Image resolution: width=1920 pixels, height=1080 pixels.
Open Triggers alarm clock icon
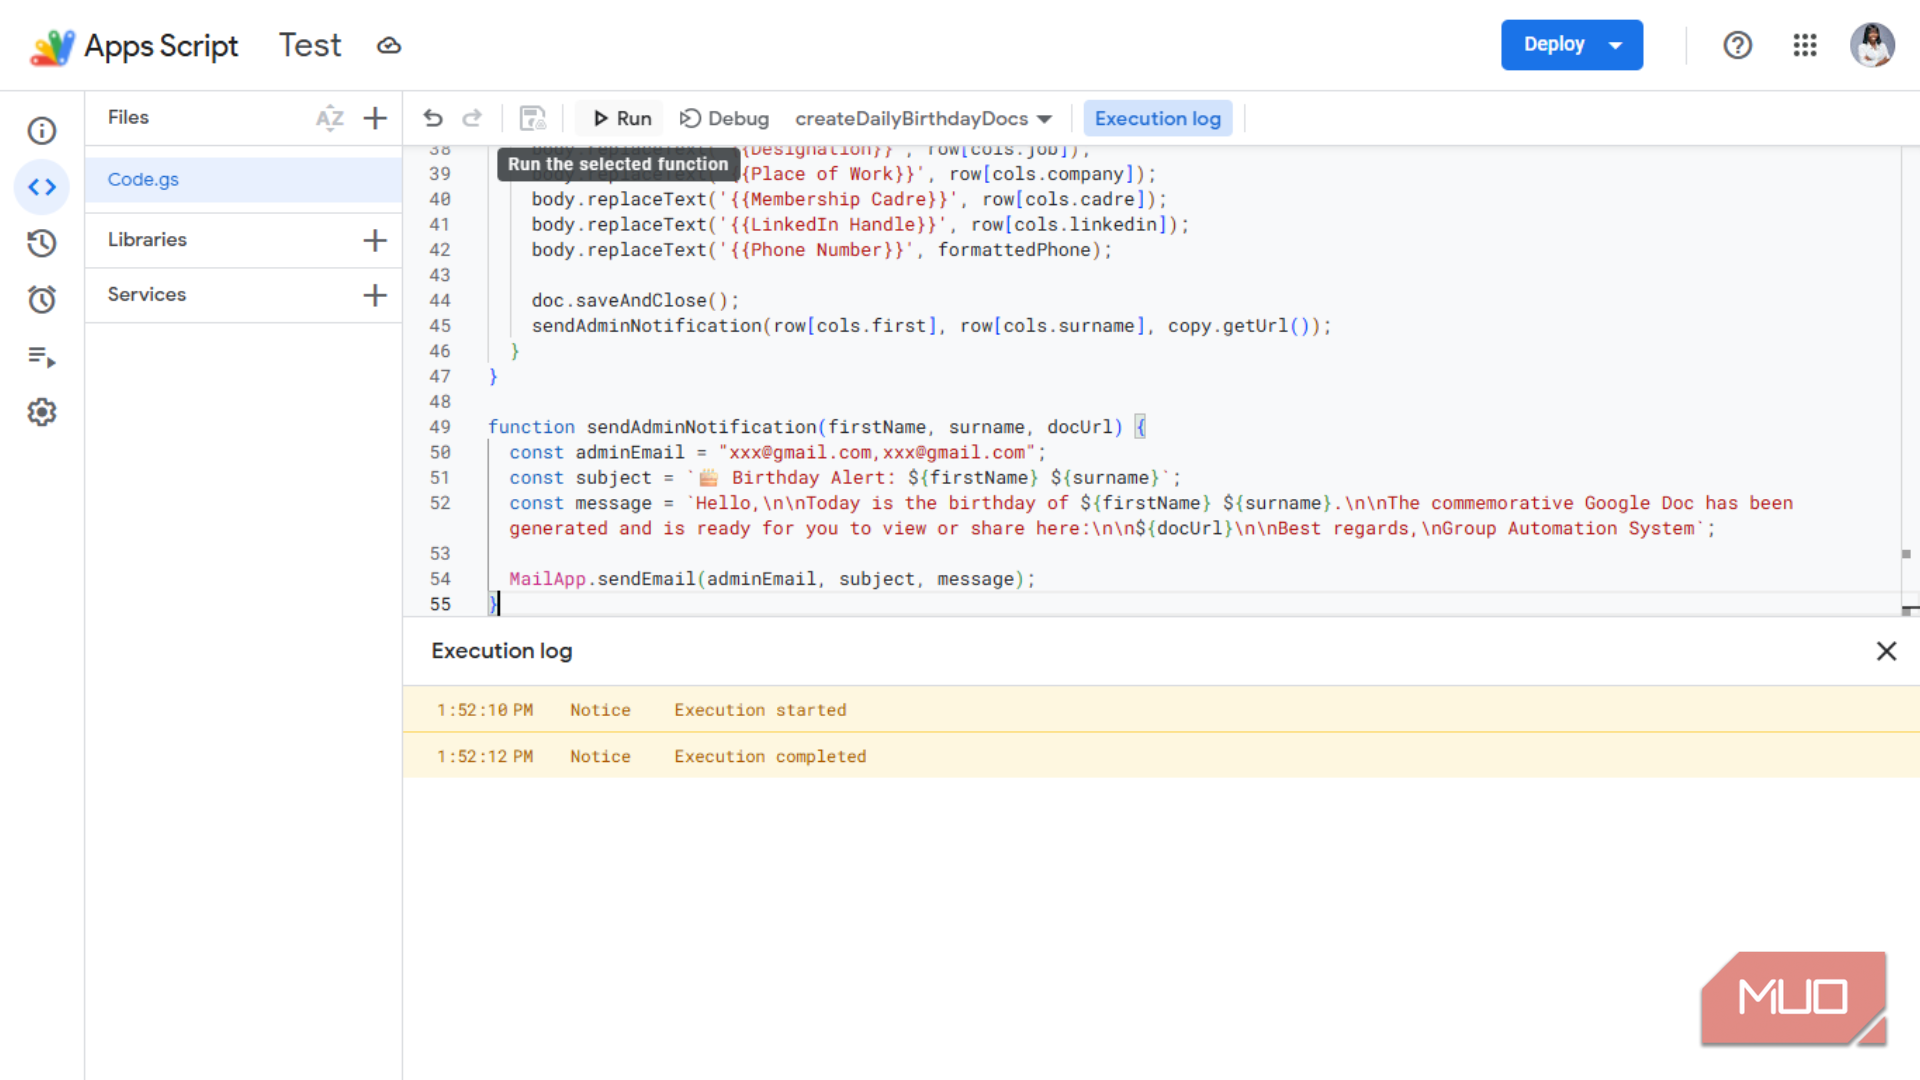coord(42,299)
